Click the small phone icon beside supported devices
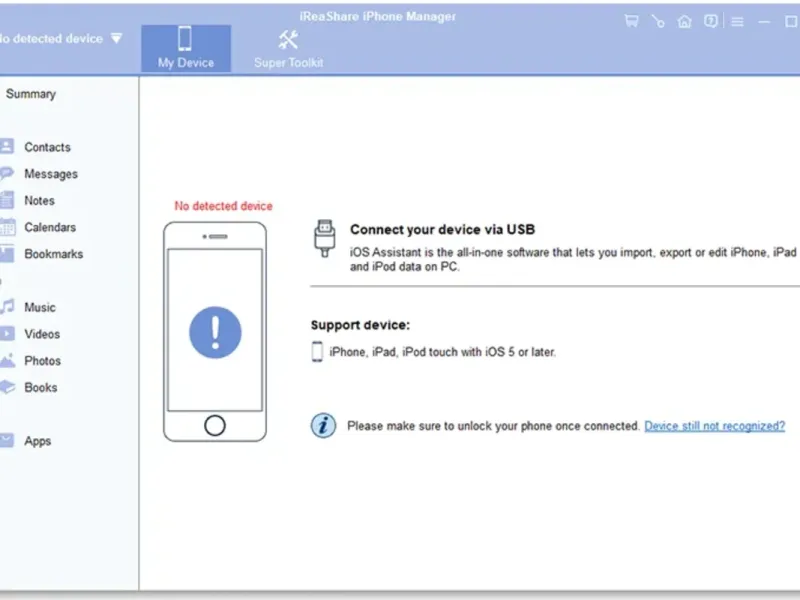Viewport: 800px width, 600px height. click(x=317, y=352)
